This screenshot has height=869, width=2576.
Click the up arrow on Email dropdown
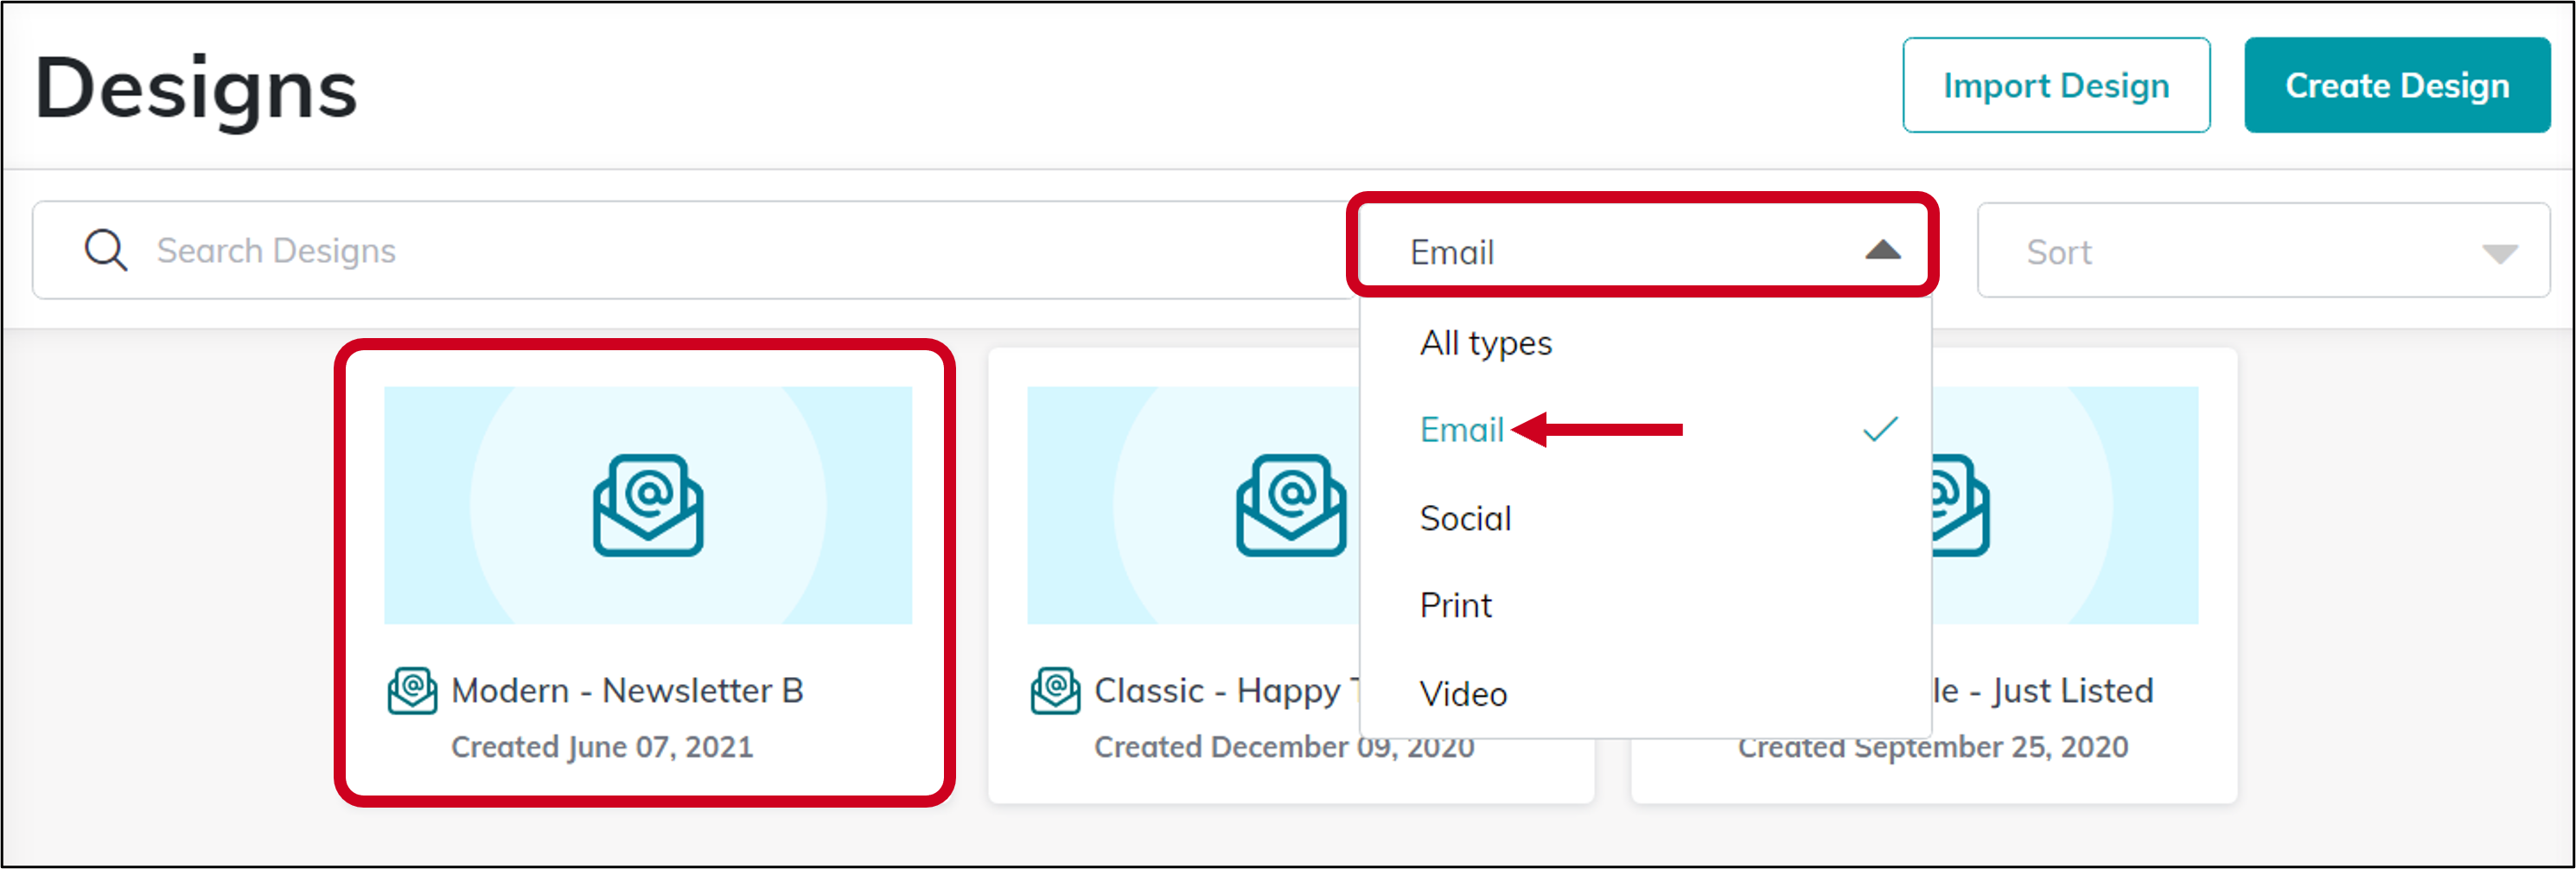(1882, 250)
